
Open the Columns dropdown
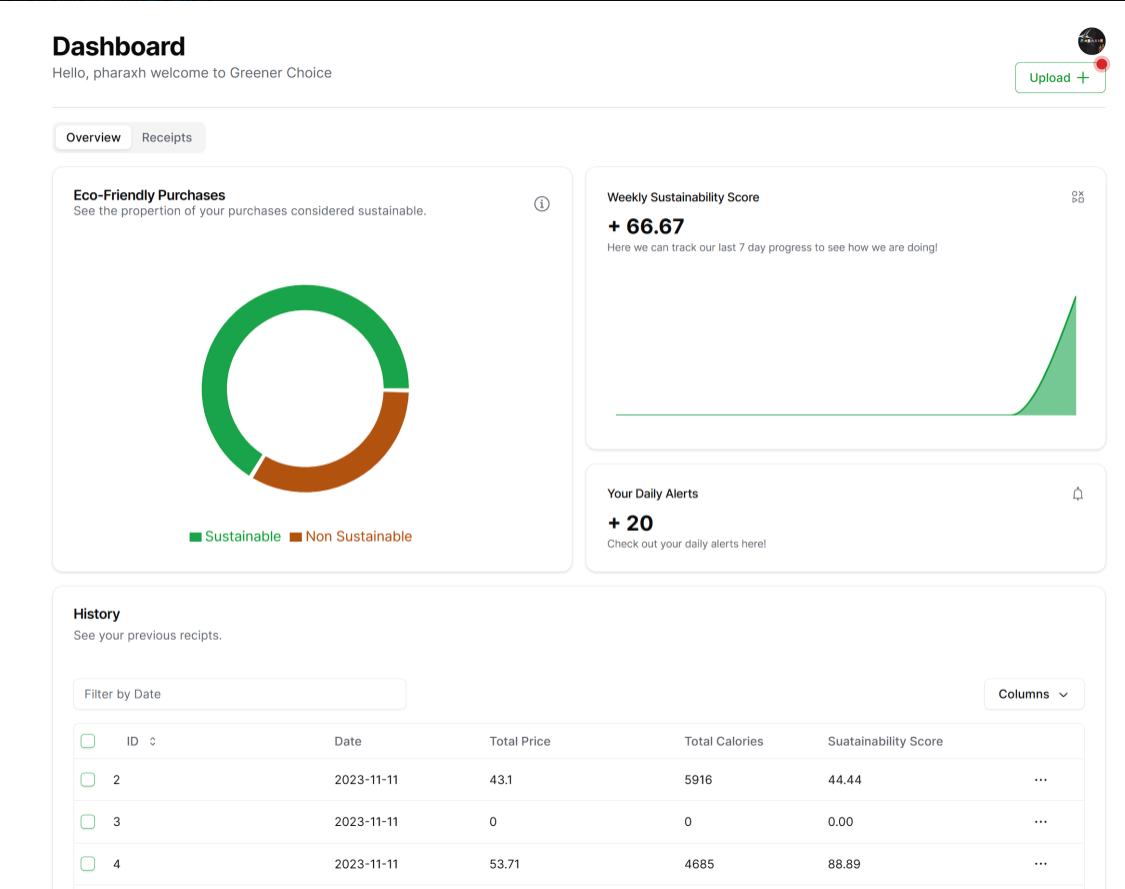(x=1034, y=694)
